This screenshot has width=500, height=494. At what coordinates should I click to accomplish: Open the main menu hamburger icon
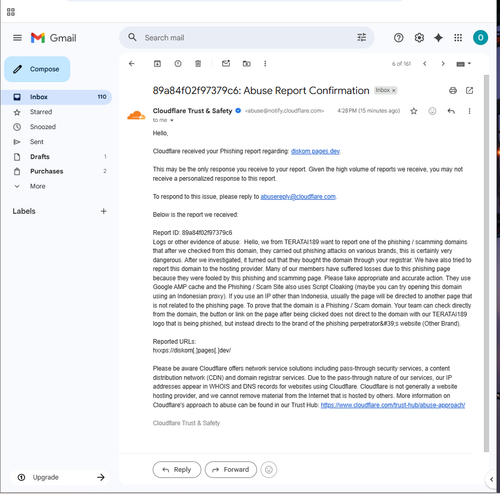click(17, 38)
